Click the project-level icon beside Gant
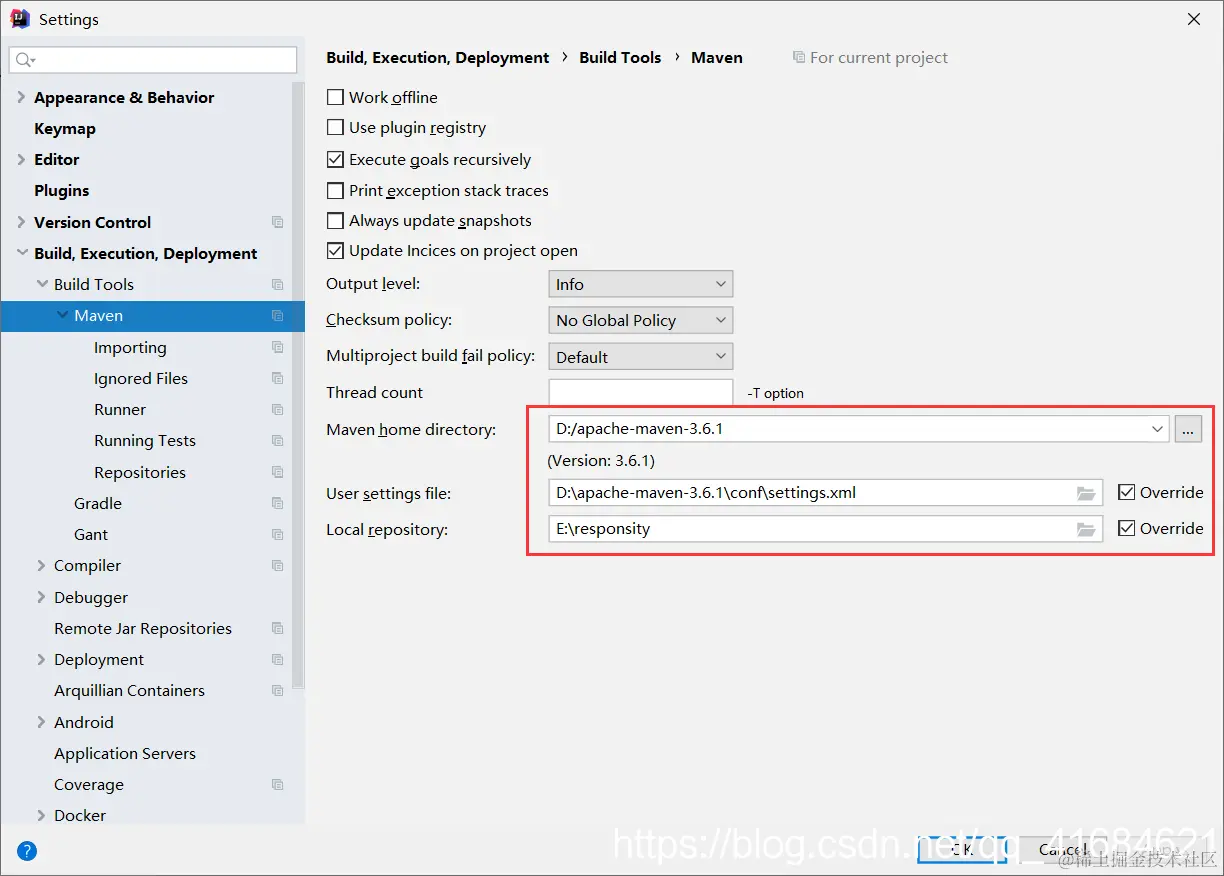Image resolution: width=1224 pixels, height=876 pixels. coord(278,535)
